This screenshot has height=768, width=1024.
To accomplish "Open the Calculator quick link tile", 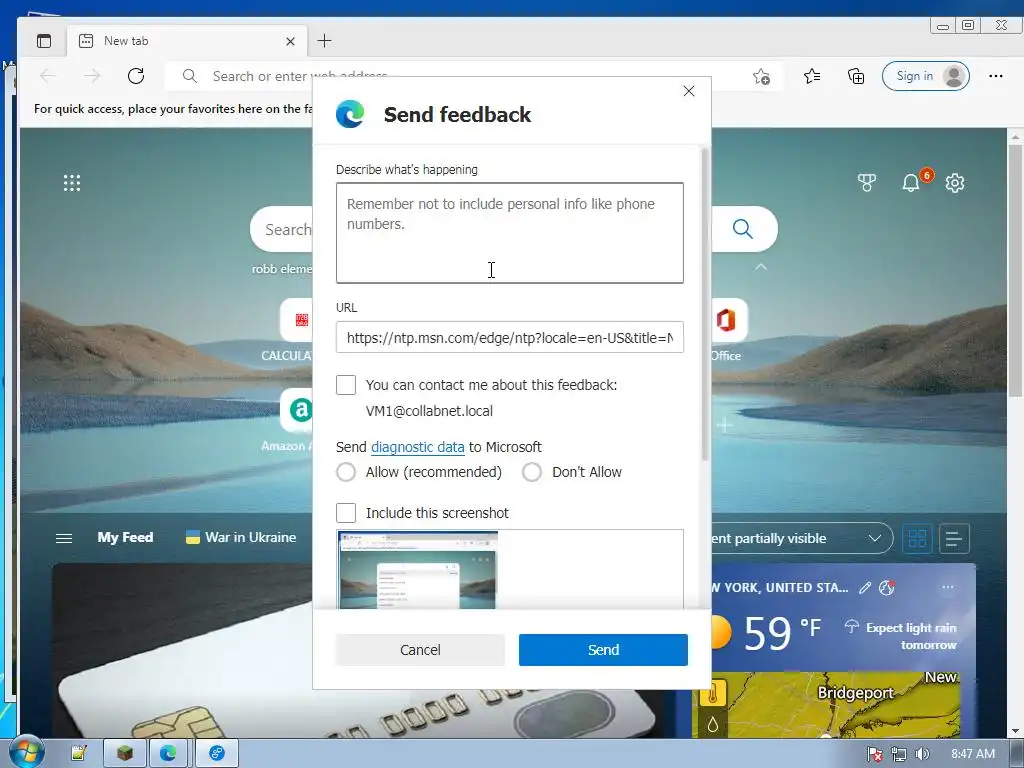I will (297, 321).
